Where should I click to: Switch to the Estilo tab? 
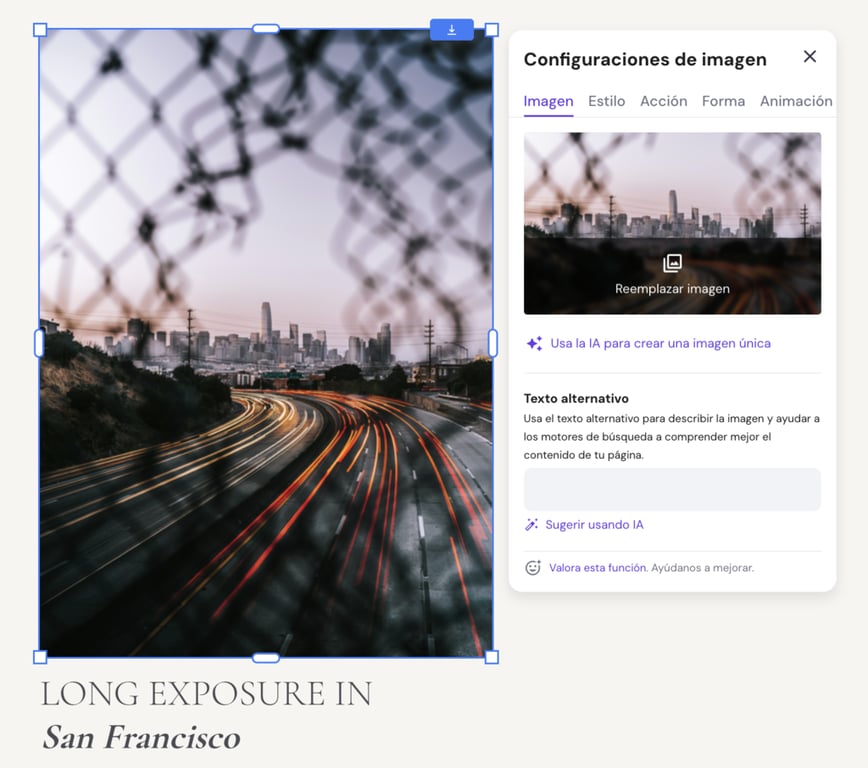pos(606,101)
